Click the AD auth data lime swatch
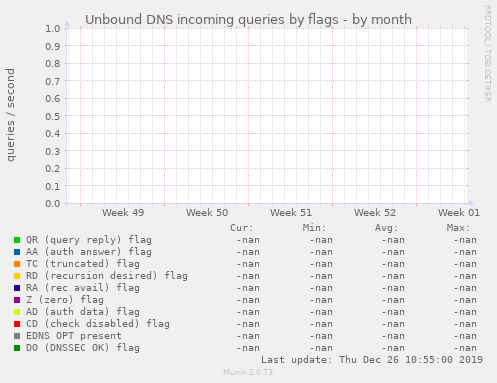This screenshot has width=497, height=383. point(17,312)
